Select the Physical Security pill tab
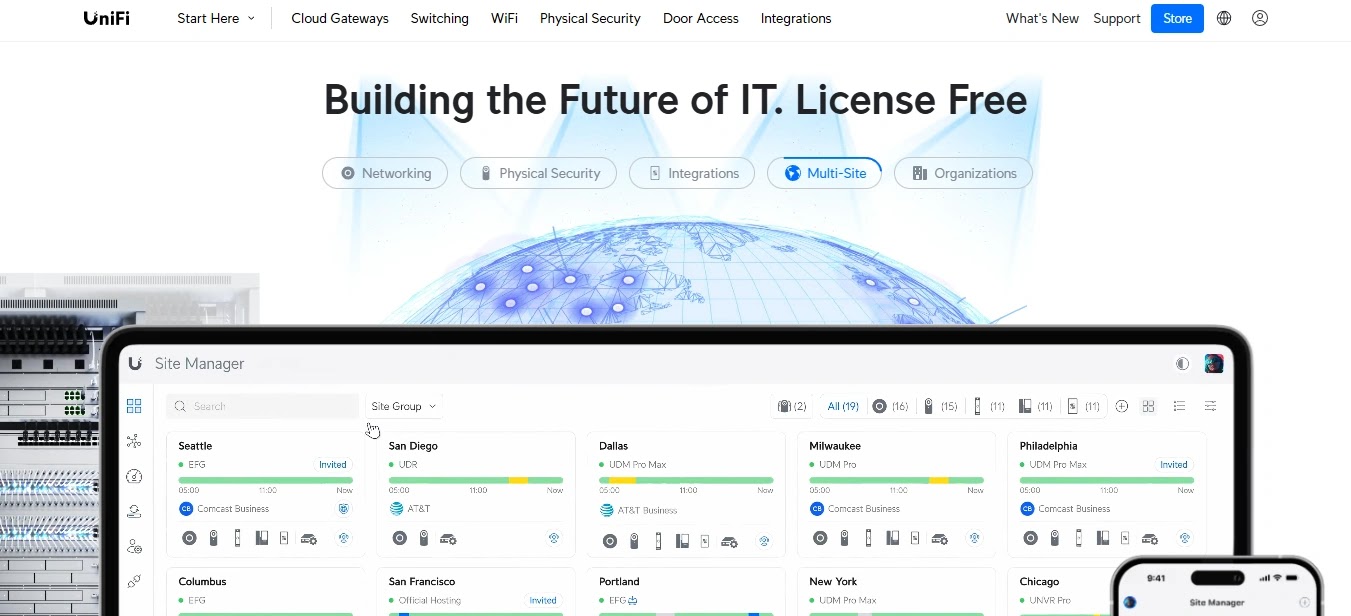Viewport: 1351px width, 616px height. point(538,173)
